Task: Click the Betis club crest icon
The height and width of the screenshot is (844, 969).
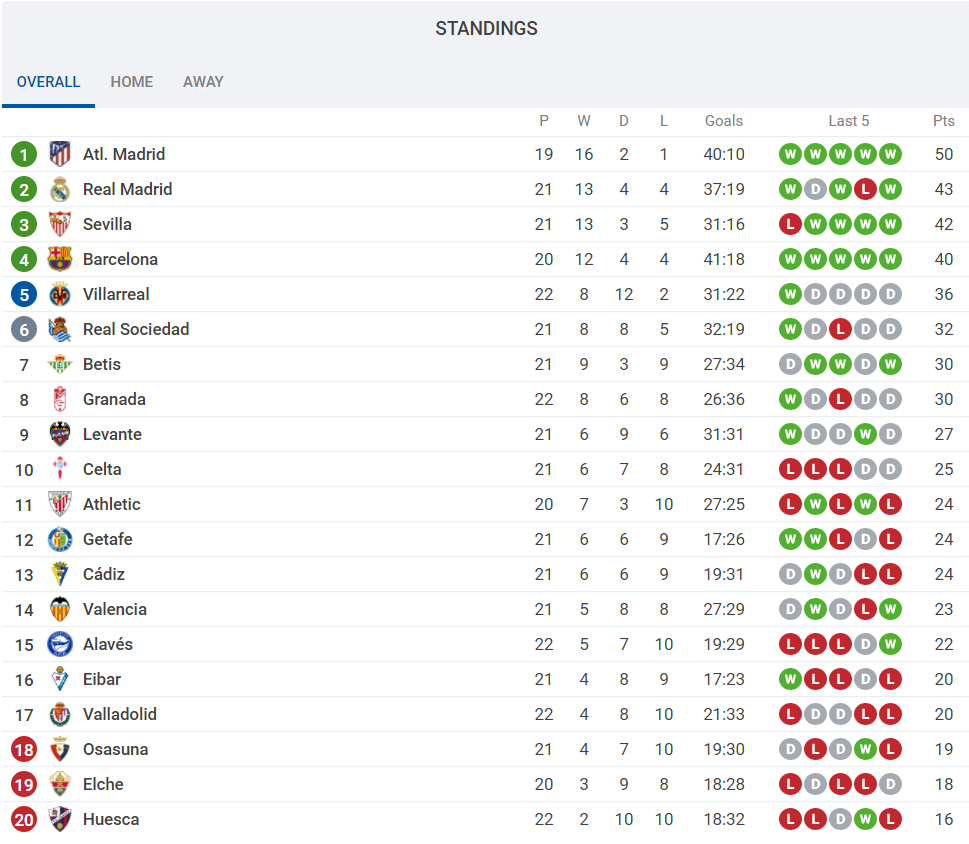Action: pyautogui.click(x=60, y=364)
